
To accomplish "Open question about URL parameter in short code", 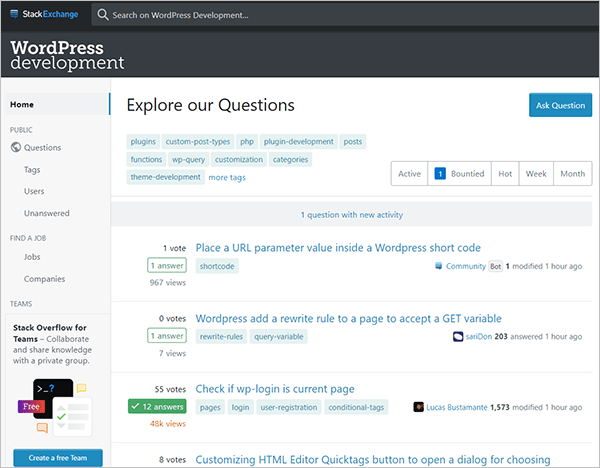I will click(x=338, y=248).
